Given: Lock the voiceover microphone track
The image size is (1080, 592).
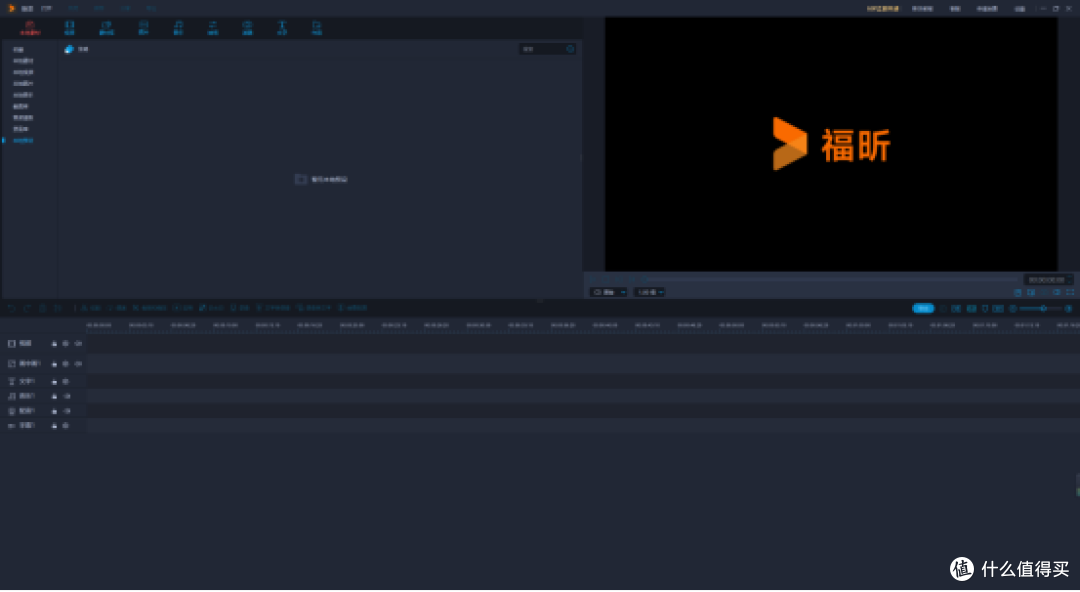Looking at the screenshot, I should click(54, 411).
